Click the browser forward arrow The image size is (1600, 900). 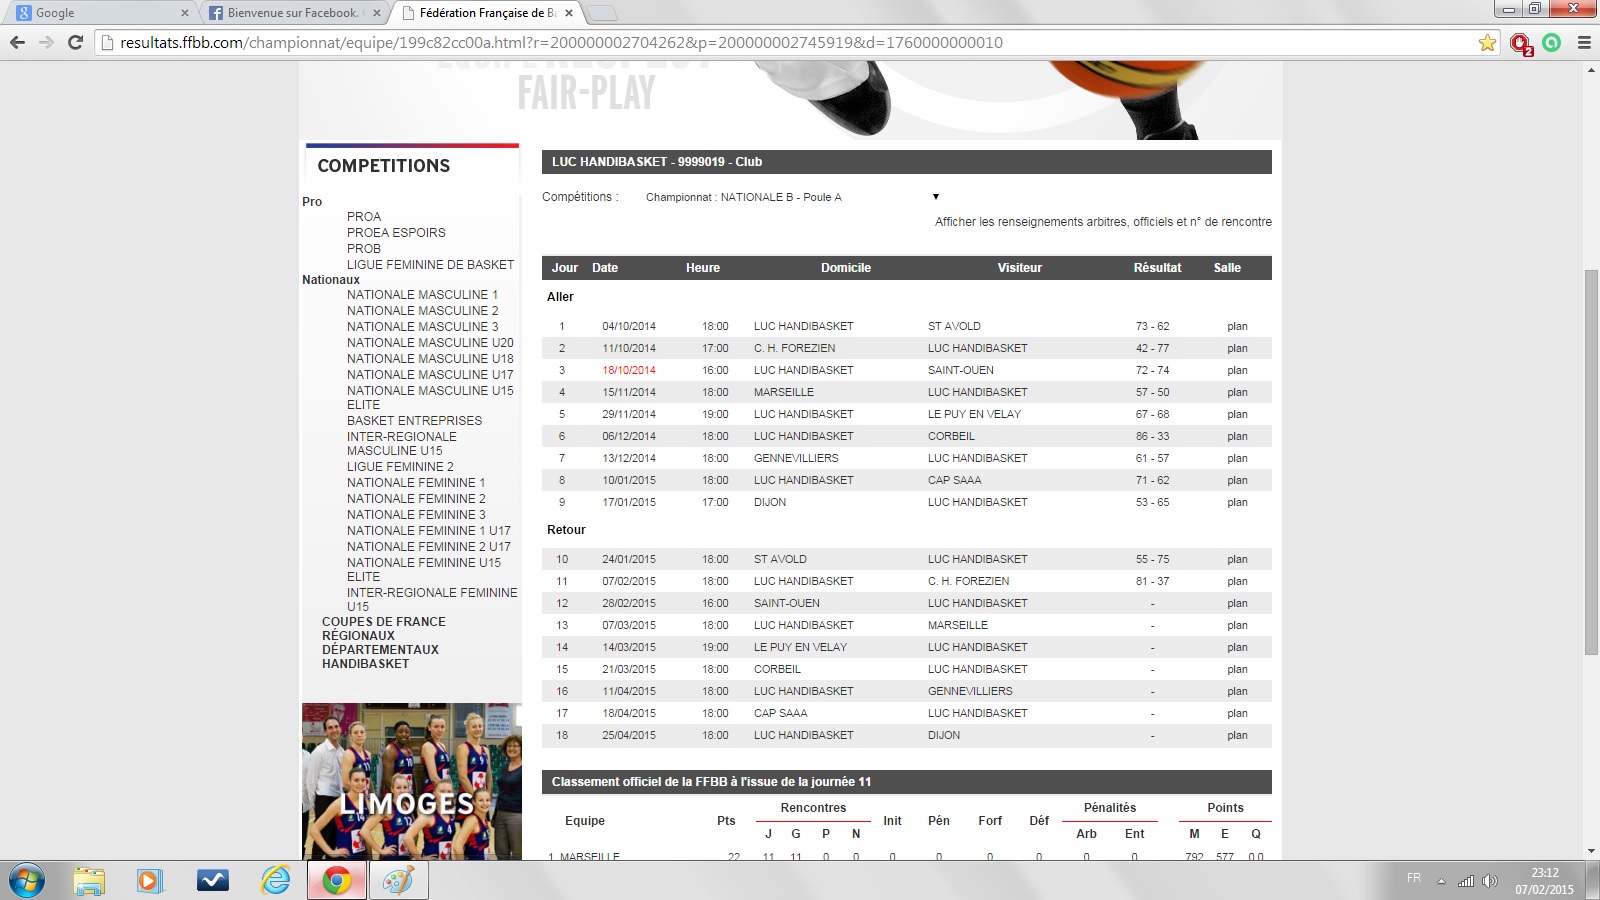click(x=46, y=42)
